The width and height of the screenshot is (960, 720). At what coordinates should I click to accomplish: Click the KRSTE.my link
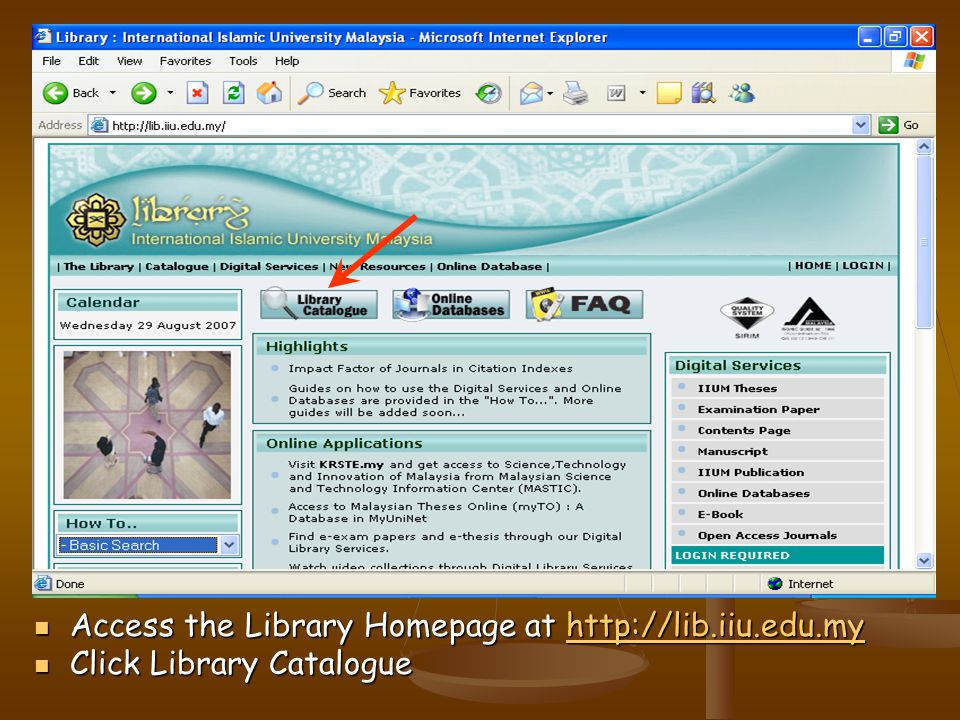tap(351, 464)
